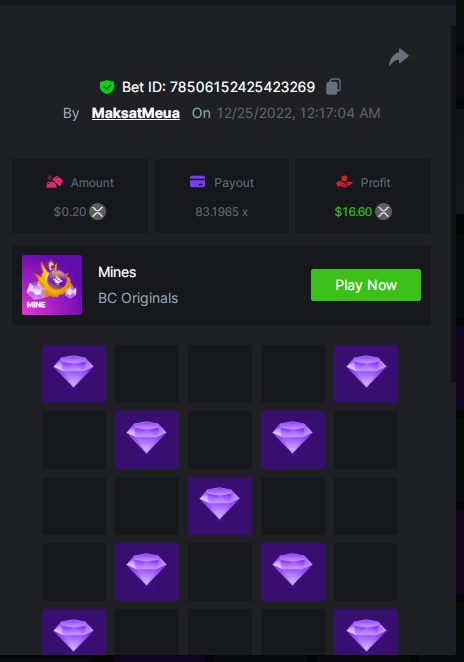Click the green verified shield icon
Viewport: 464px width, 662px height.
pyautogui.click(x=107, y=87)
